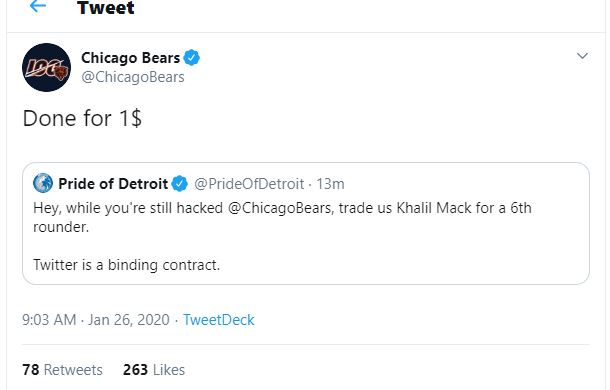Expand tweet options chevron menu
The width and height of the screenshot is (610, 390).
[582, 56]
